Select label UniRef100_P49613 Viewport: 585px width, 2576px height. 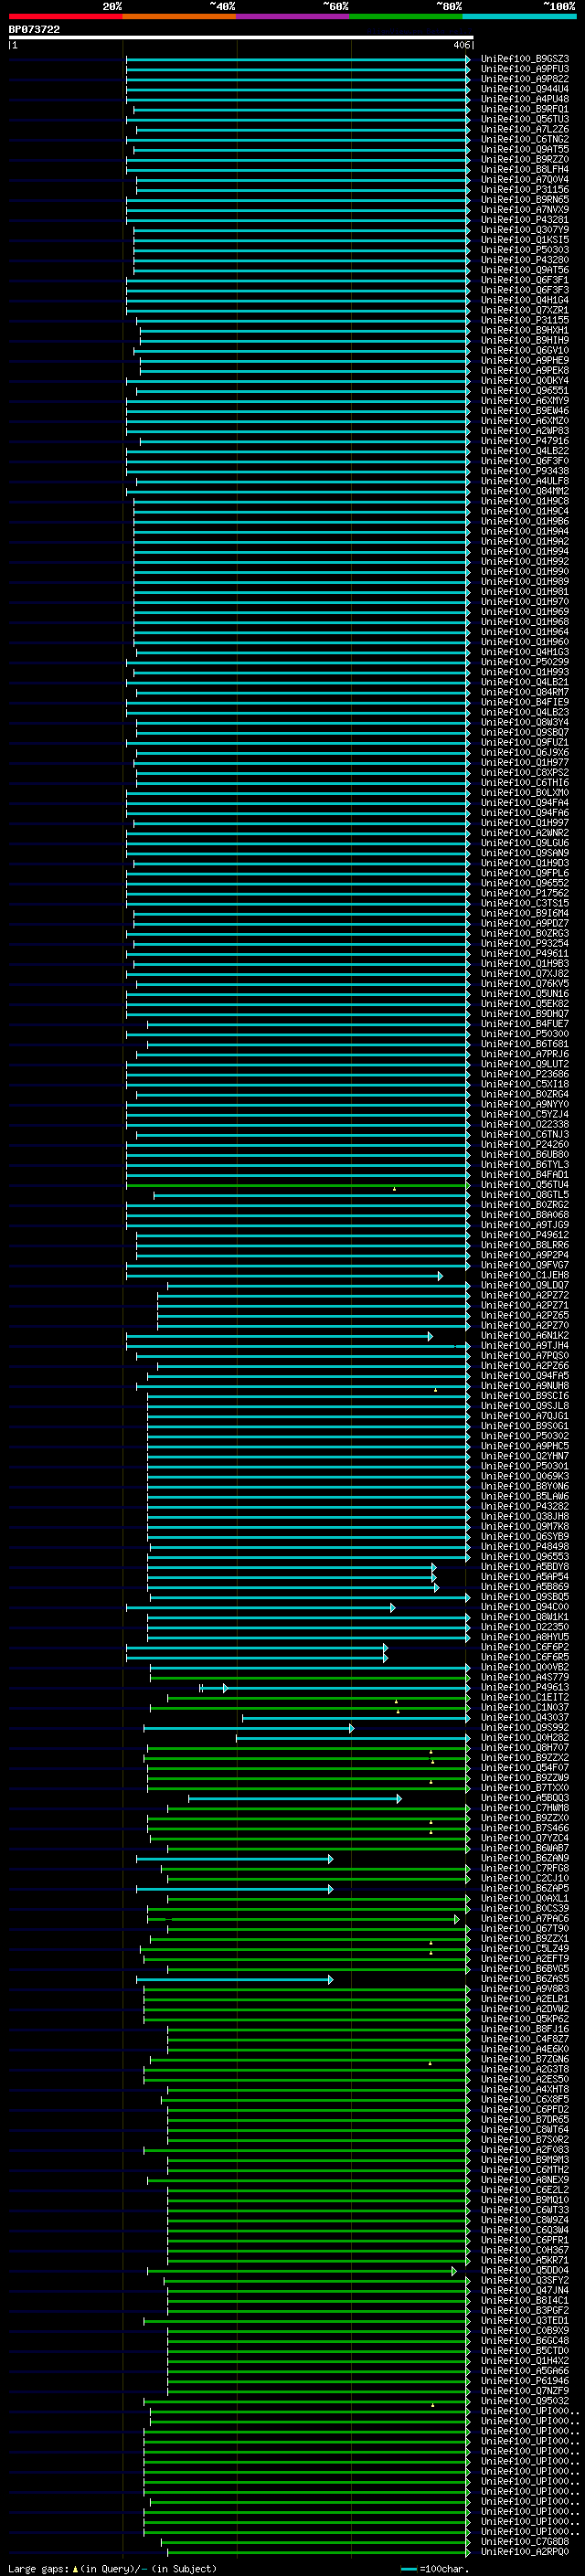[x=525, y=1687]
